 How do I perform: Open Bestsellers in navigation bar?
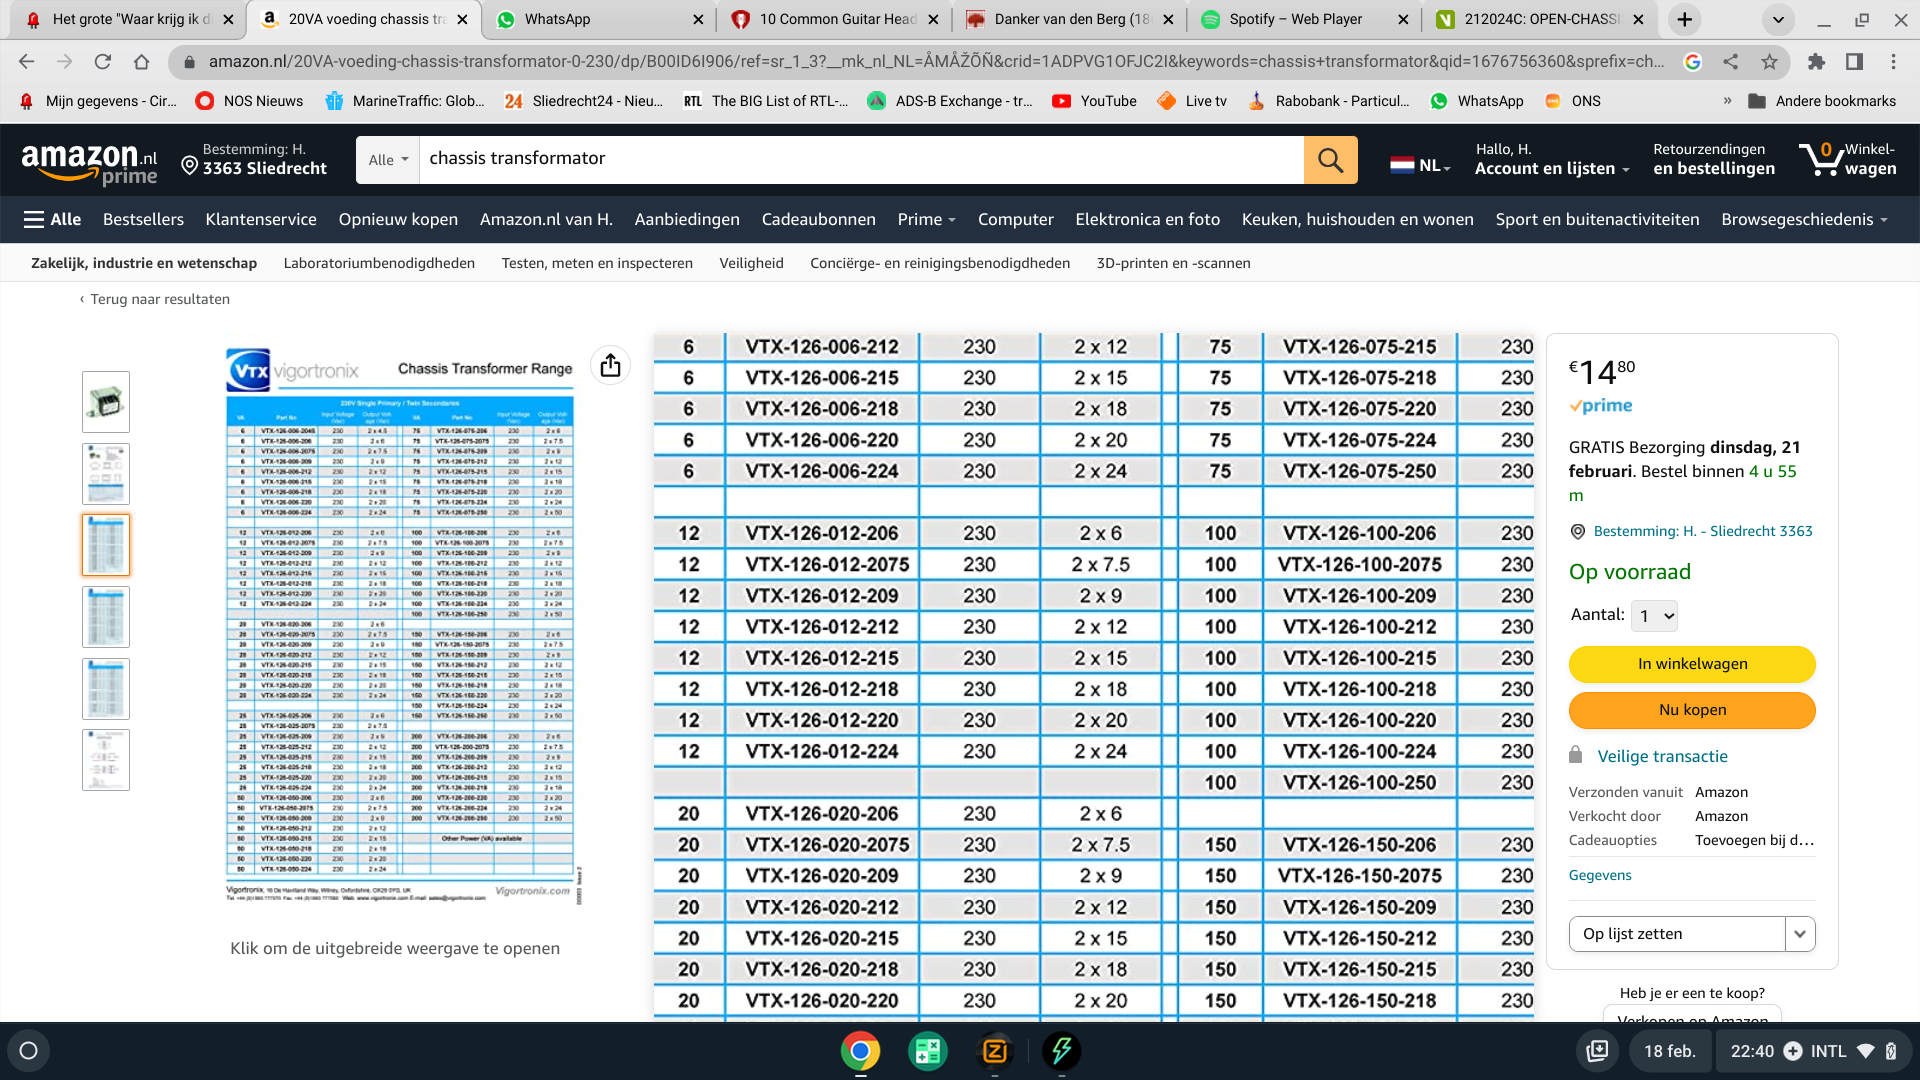pos(143,220)
